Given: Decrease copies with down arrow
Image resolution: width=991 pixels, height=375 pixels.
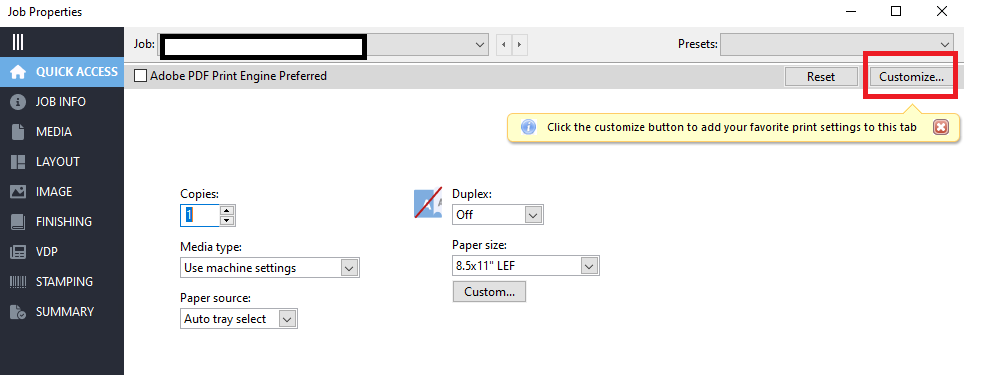Looking at the screenshot, I should [x=228, y=221].
